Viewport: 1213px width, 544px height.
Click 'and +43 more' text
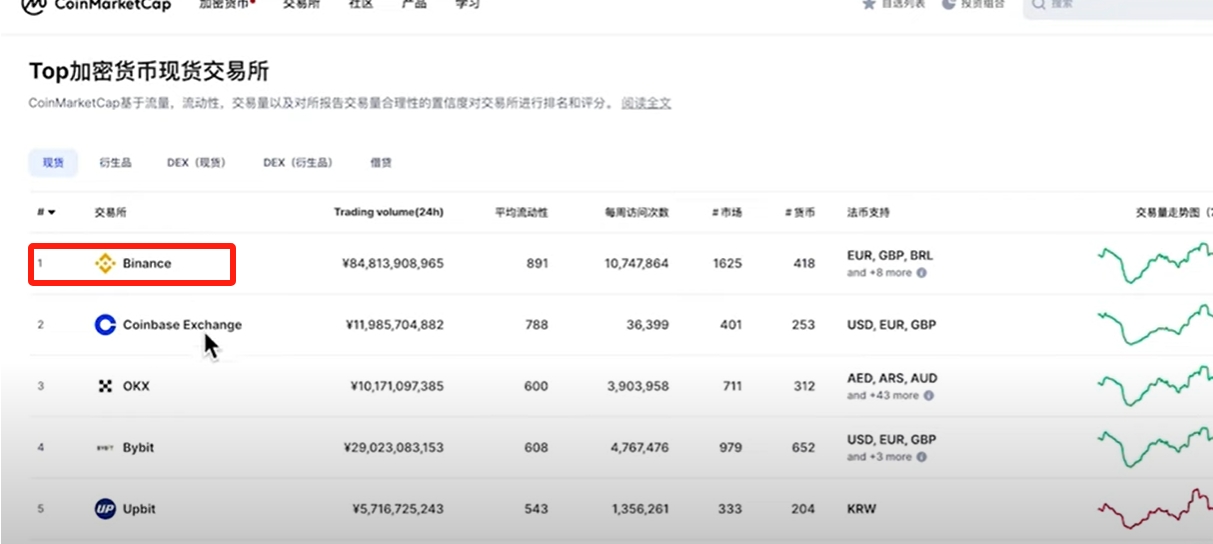tap(883, 395)
